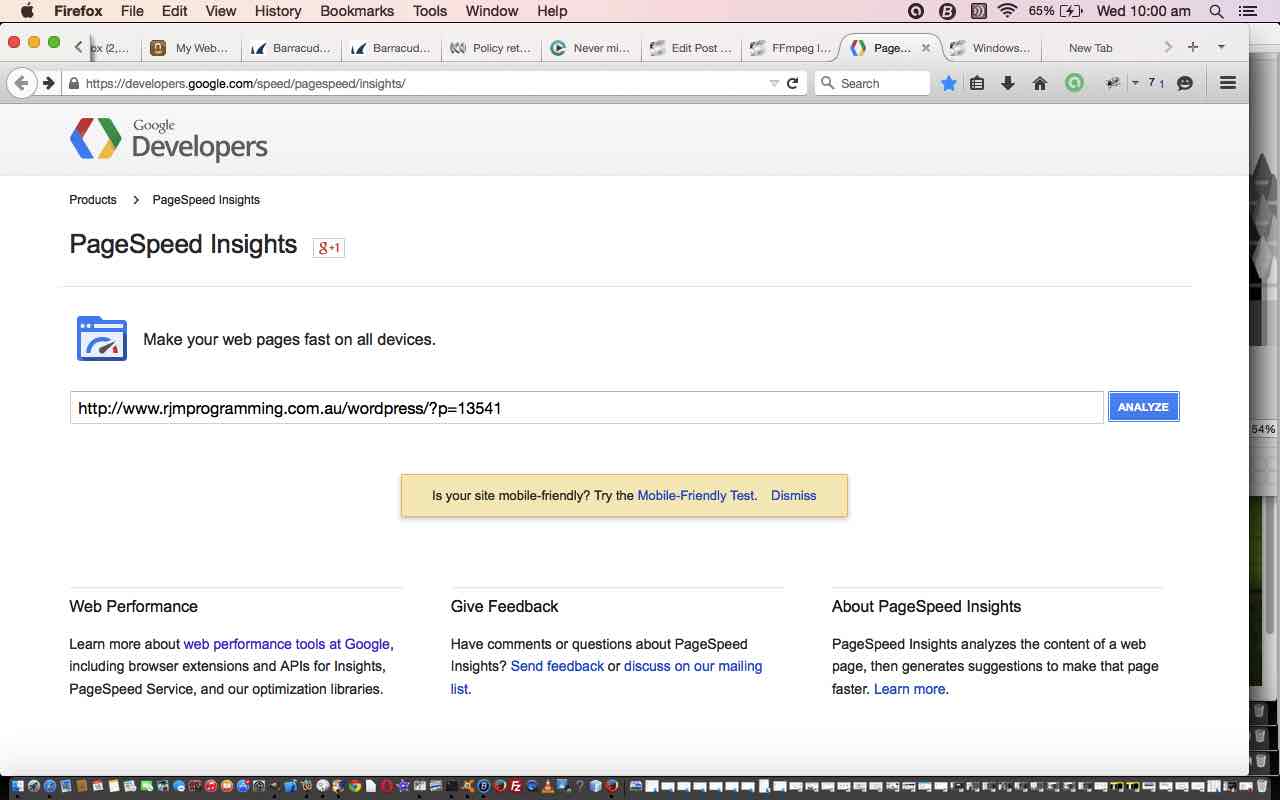Image resolution: width=1280 pixels, height=800 pixels.
Task: Open the Window menu
Action: tap(492, 11)
